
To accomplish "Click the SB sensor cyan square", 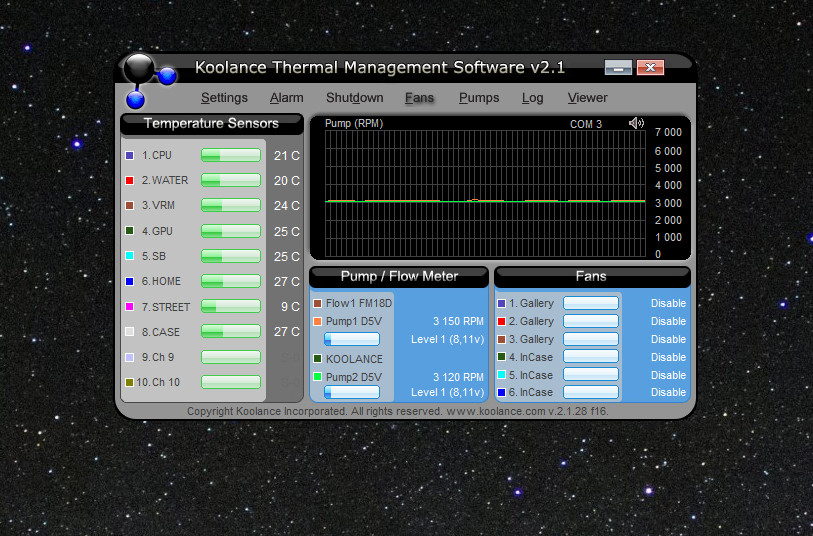I will (130, 256).
